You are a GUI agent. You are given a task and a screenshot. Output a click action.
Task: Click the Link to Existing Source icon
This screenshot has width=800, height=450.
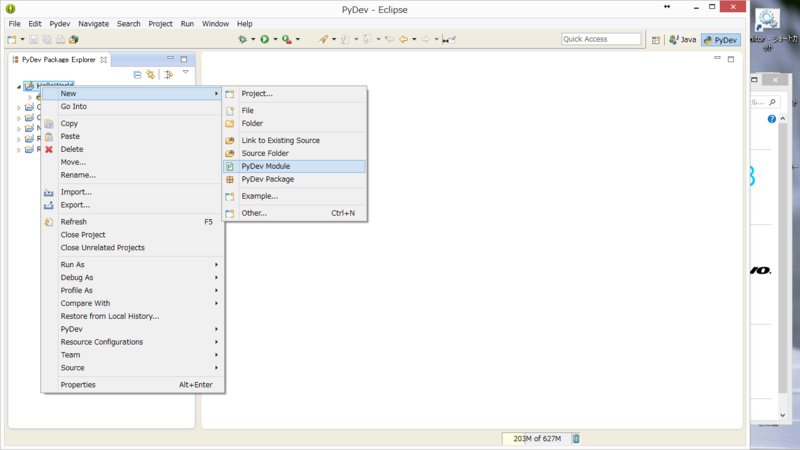230,140
